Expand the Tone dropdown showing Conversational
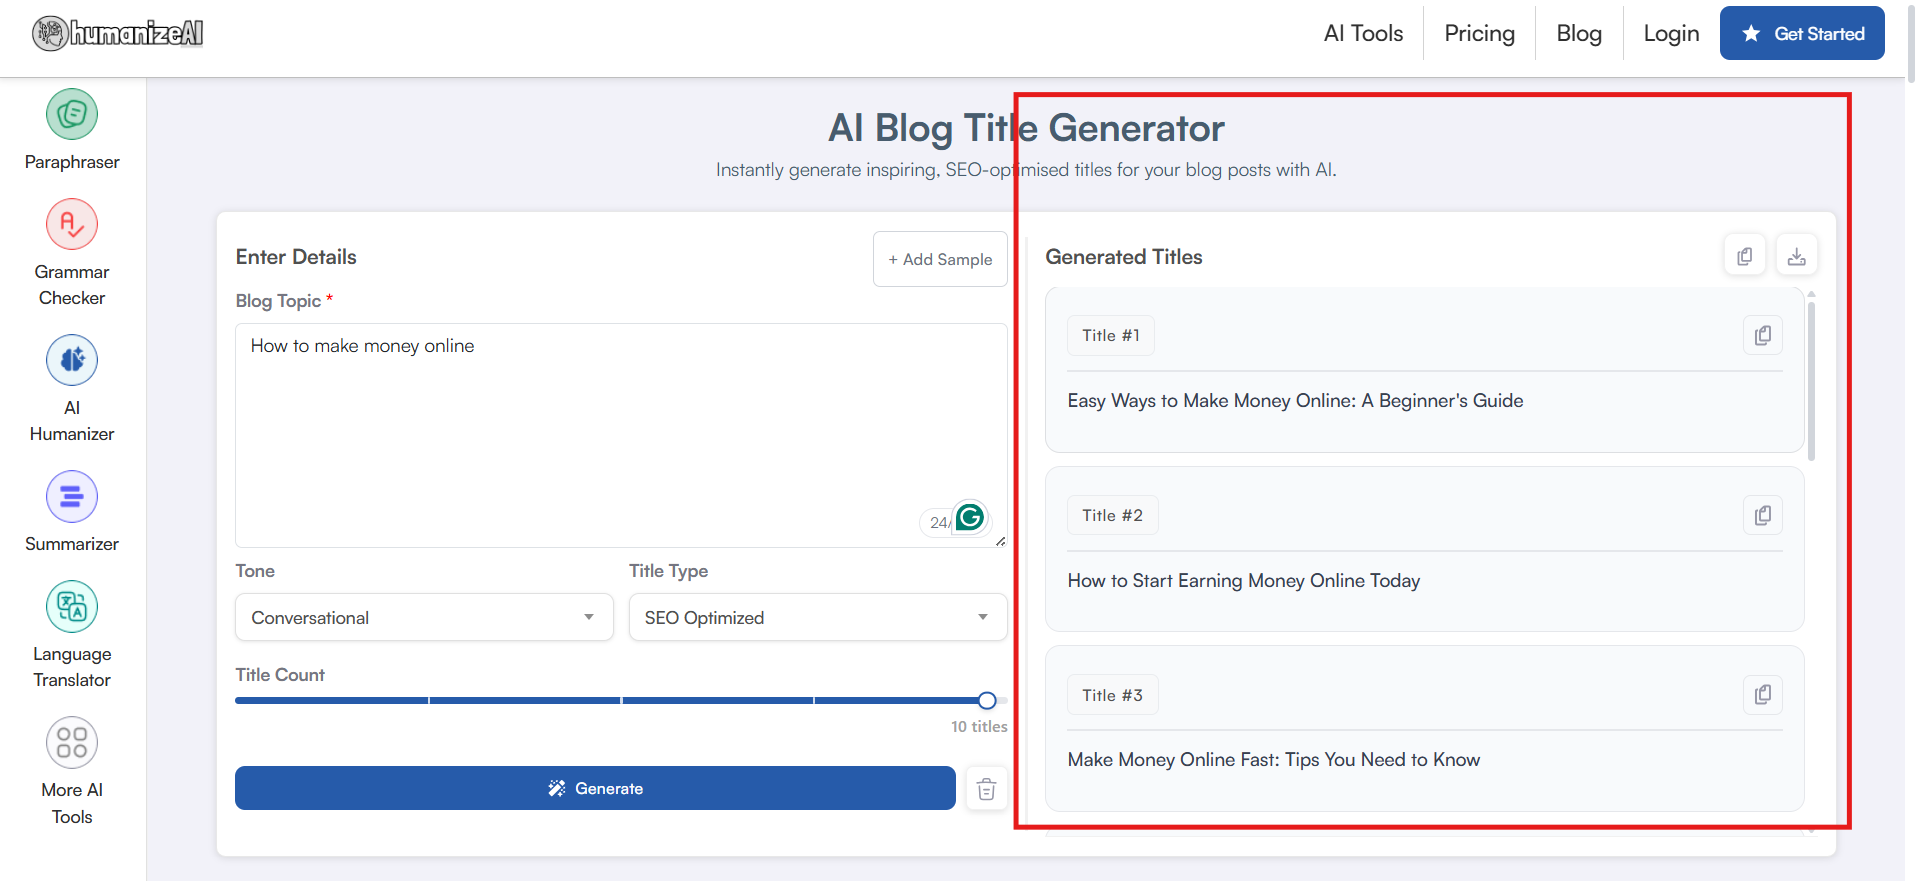 point(424,618)
